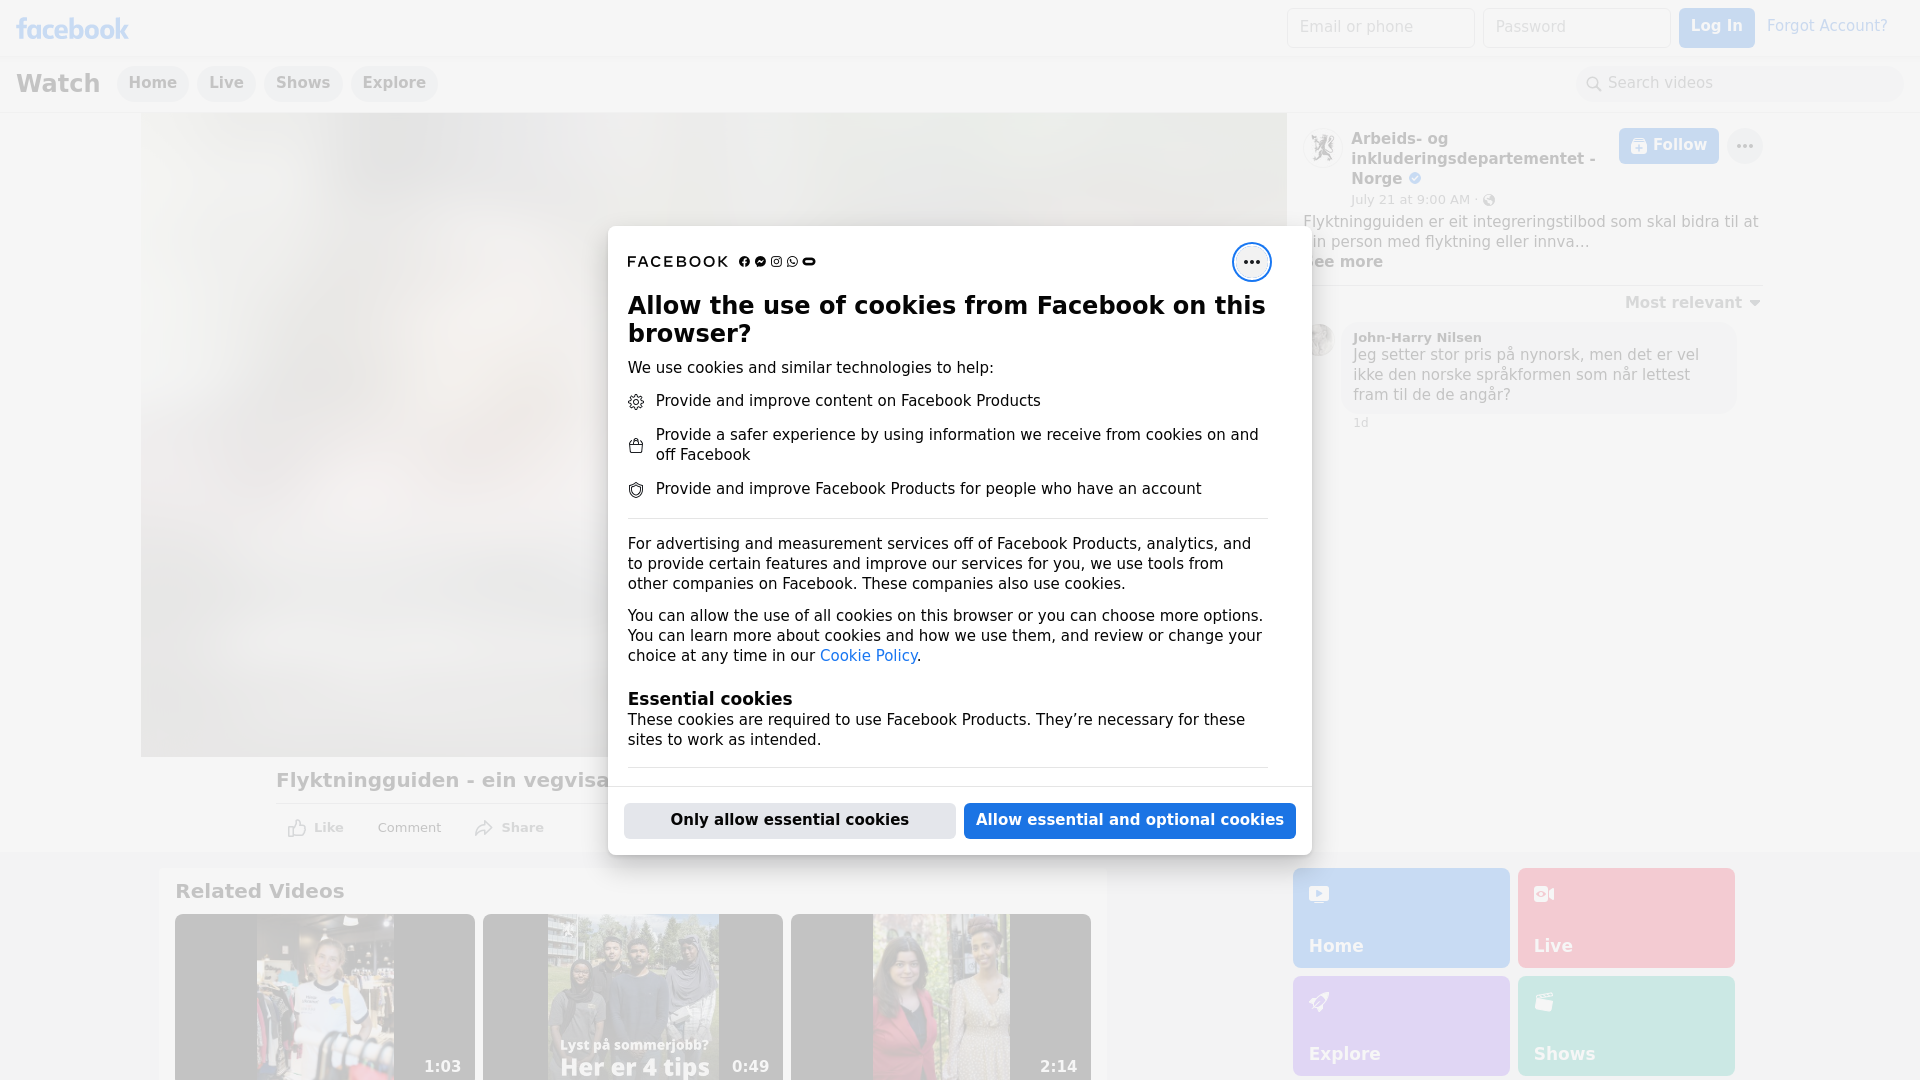Viewport: 1920px width, 1080px height.
Task: Click the 1d timestamp on the comment
Action: [x=1360, y=423]
